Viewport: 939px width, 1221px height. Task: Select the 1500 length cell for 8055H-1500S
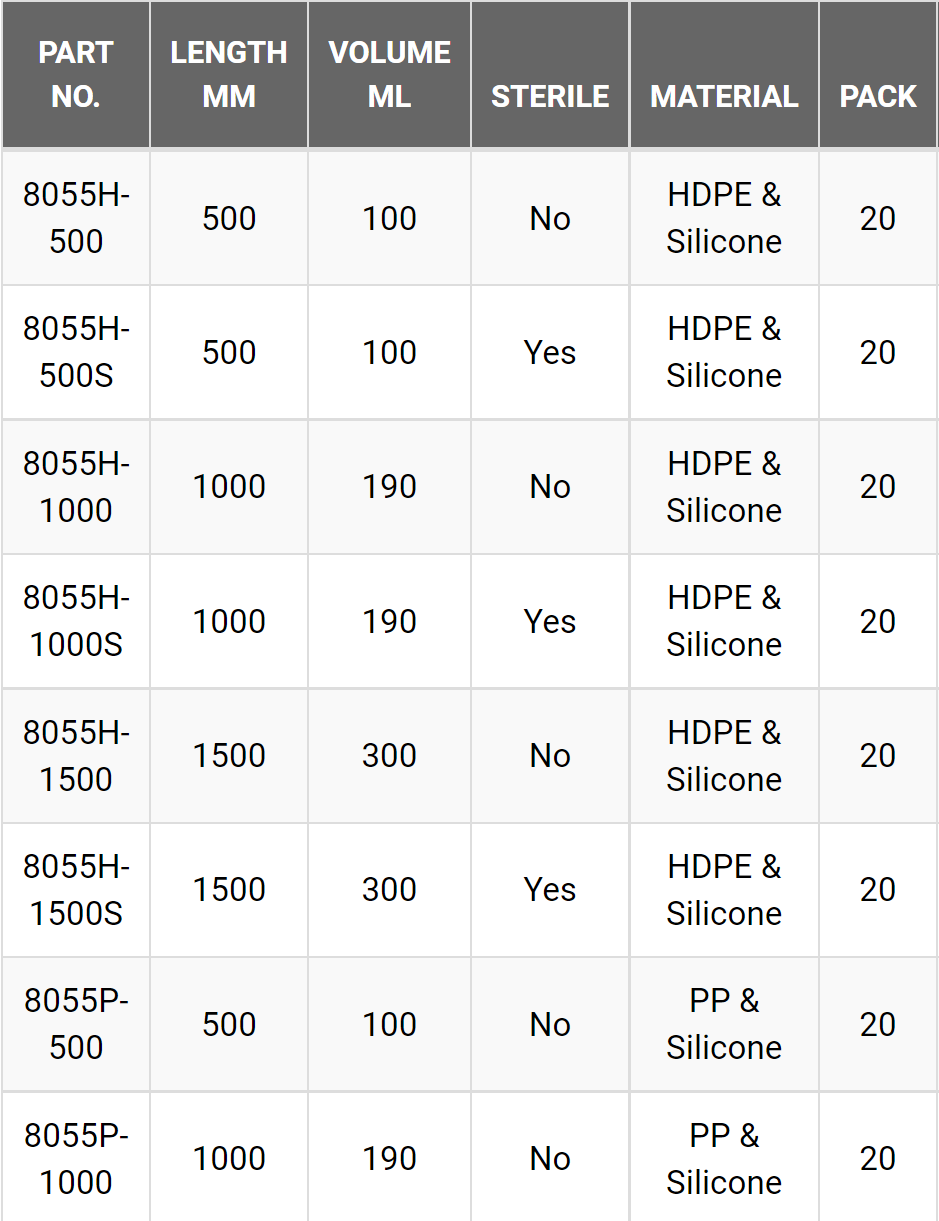pyautogui.click(x=229, y=889)
